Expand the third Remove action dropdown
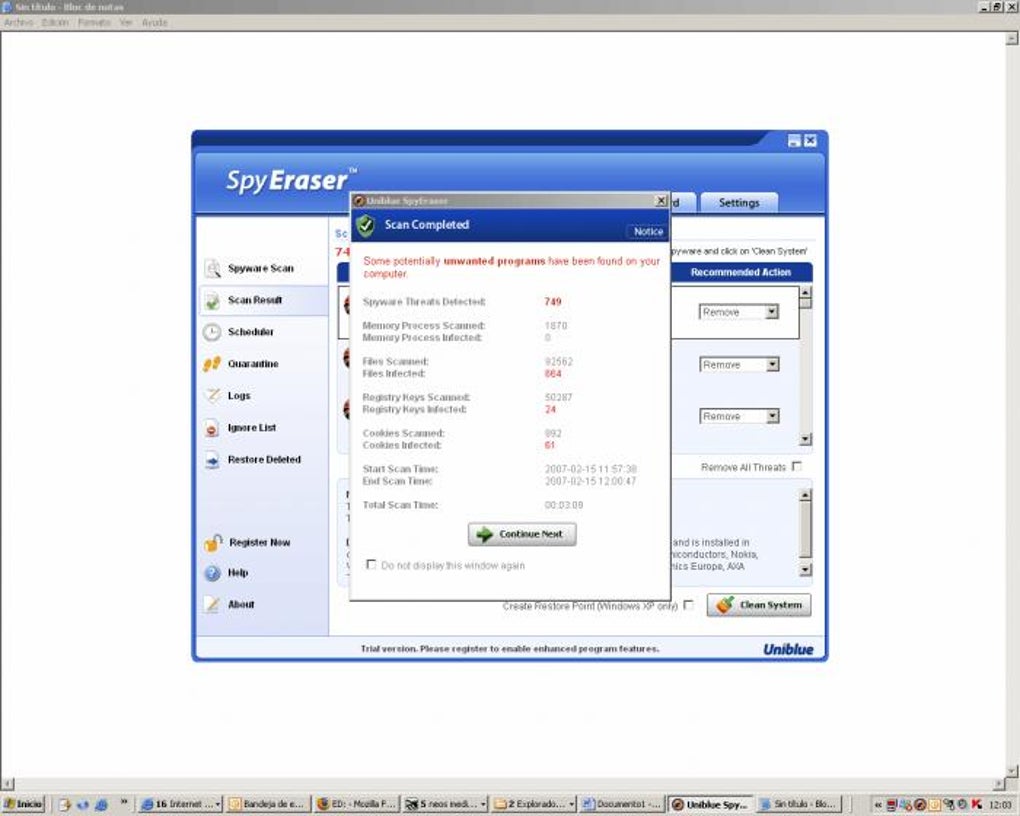 pyautogui.click(x=772, y=416)
